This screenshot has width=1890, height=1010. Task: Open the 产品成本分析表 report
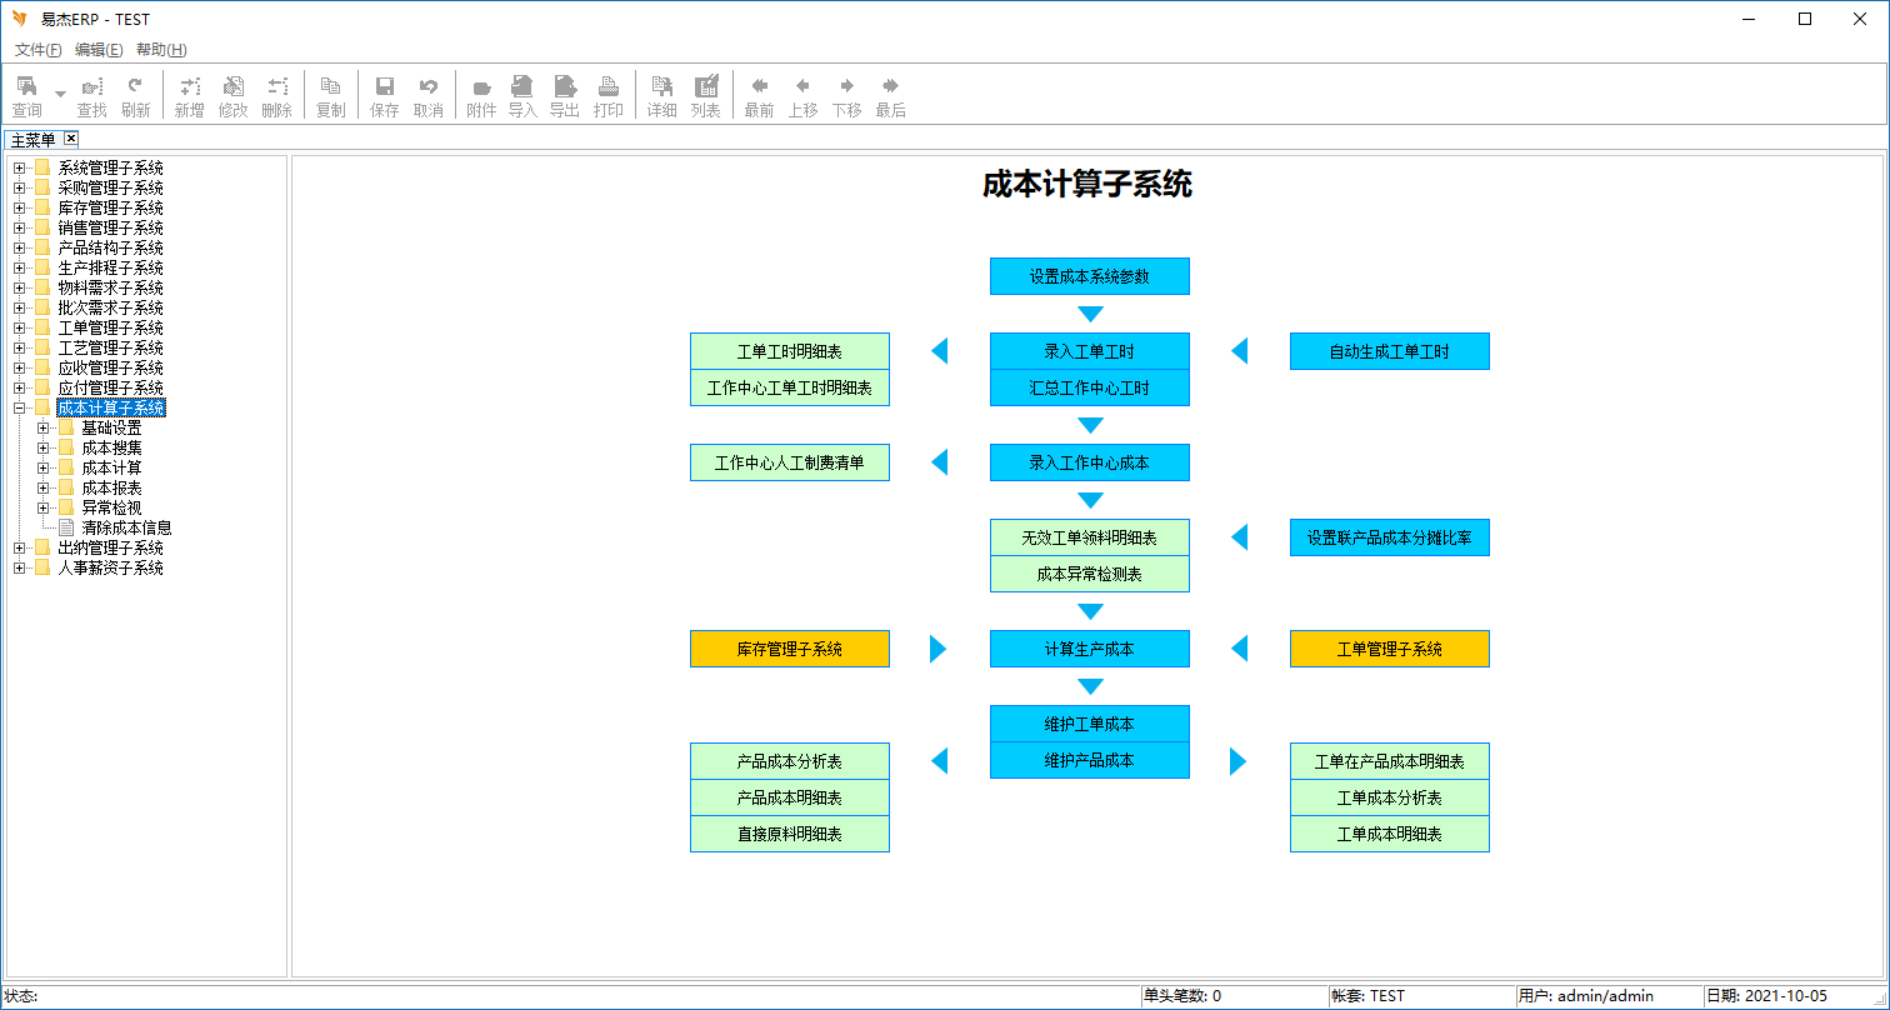click(790, 761)
